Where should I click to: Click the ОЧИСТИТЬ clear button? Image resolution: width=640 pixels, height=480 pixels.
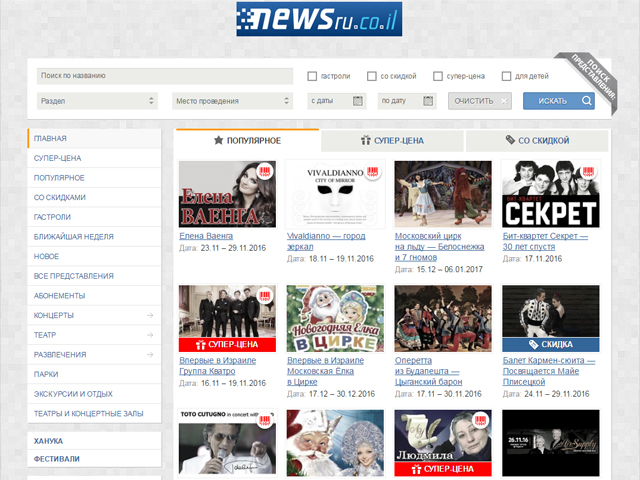[x=480, y=101]
